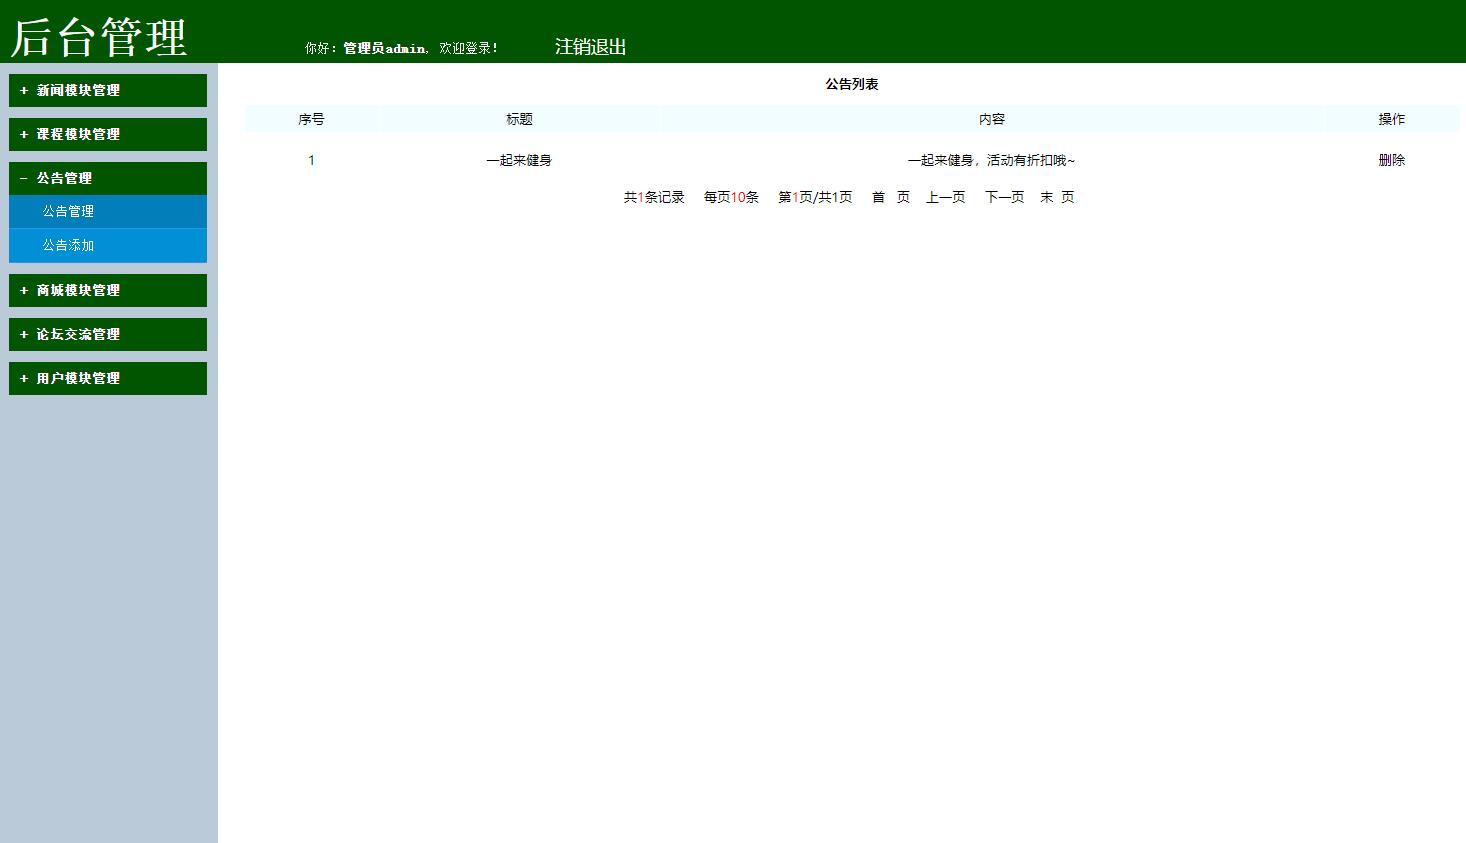Image resolution: width=1466 pixels, height=843 pixels.
Task: Expand the 商城模块管理 plus icon
Action: (23, 290)
